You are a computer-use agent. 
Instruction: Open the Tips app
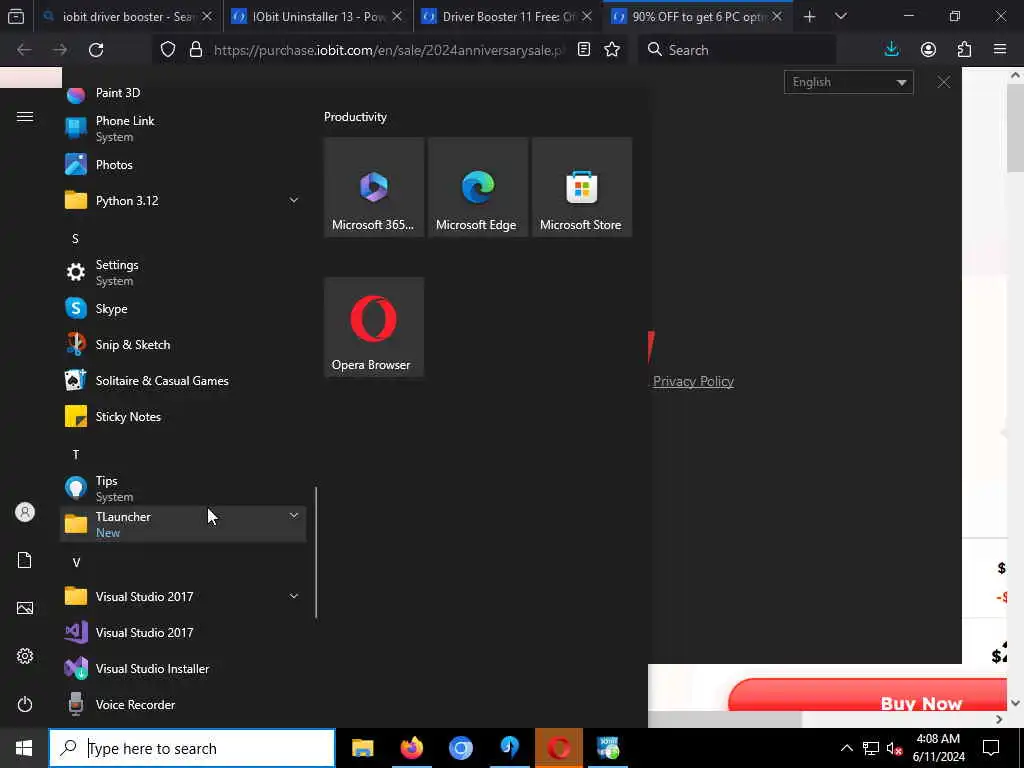pos(183,488)
